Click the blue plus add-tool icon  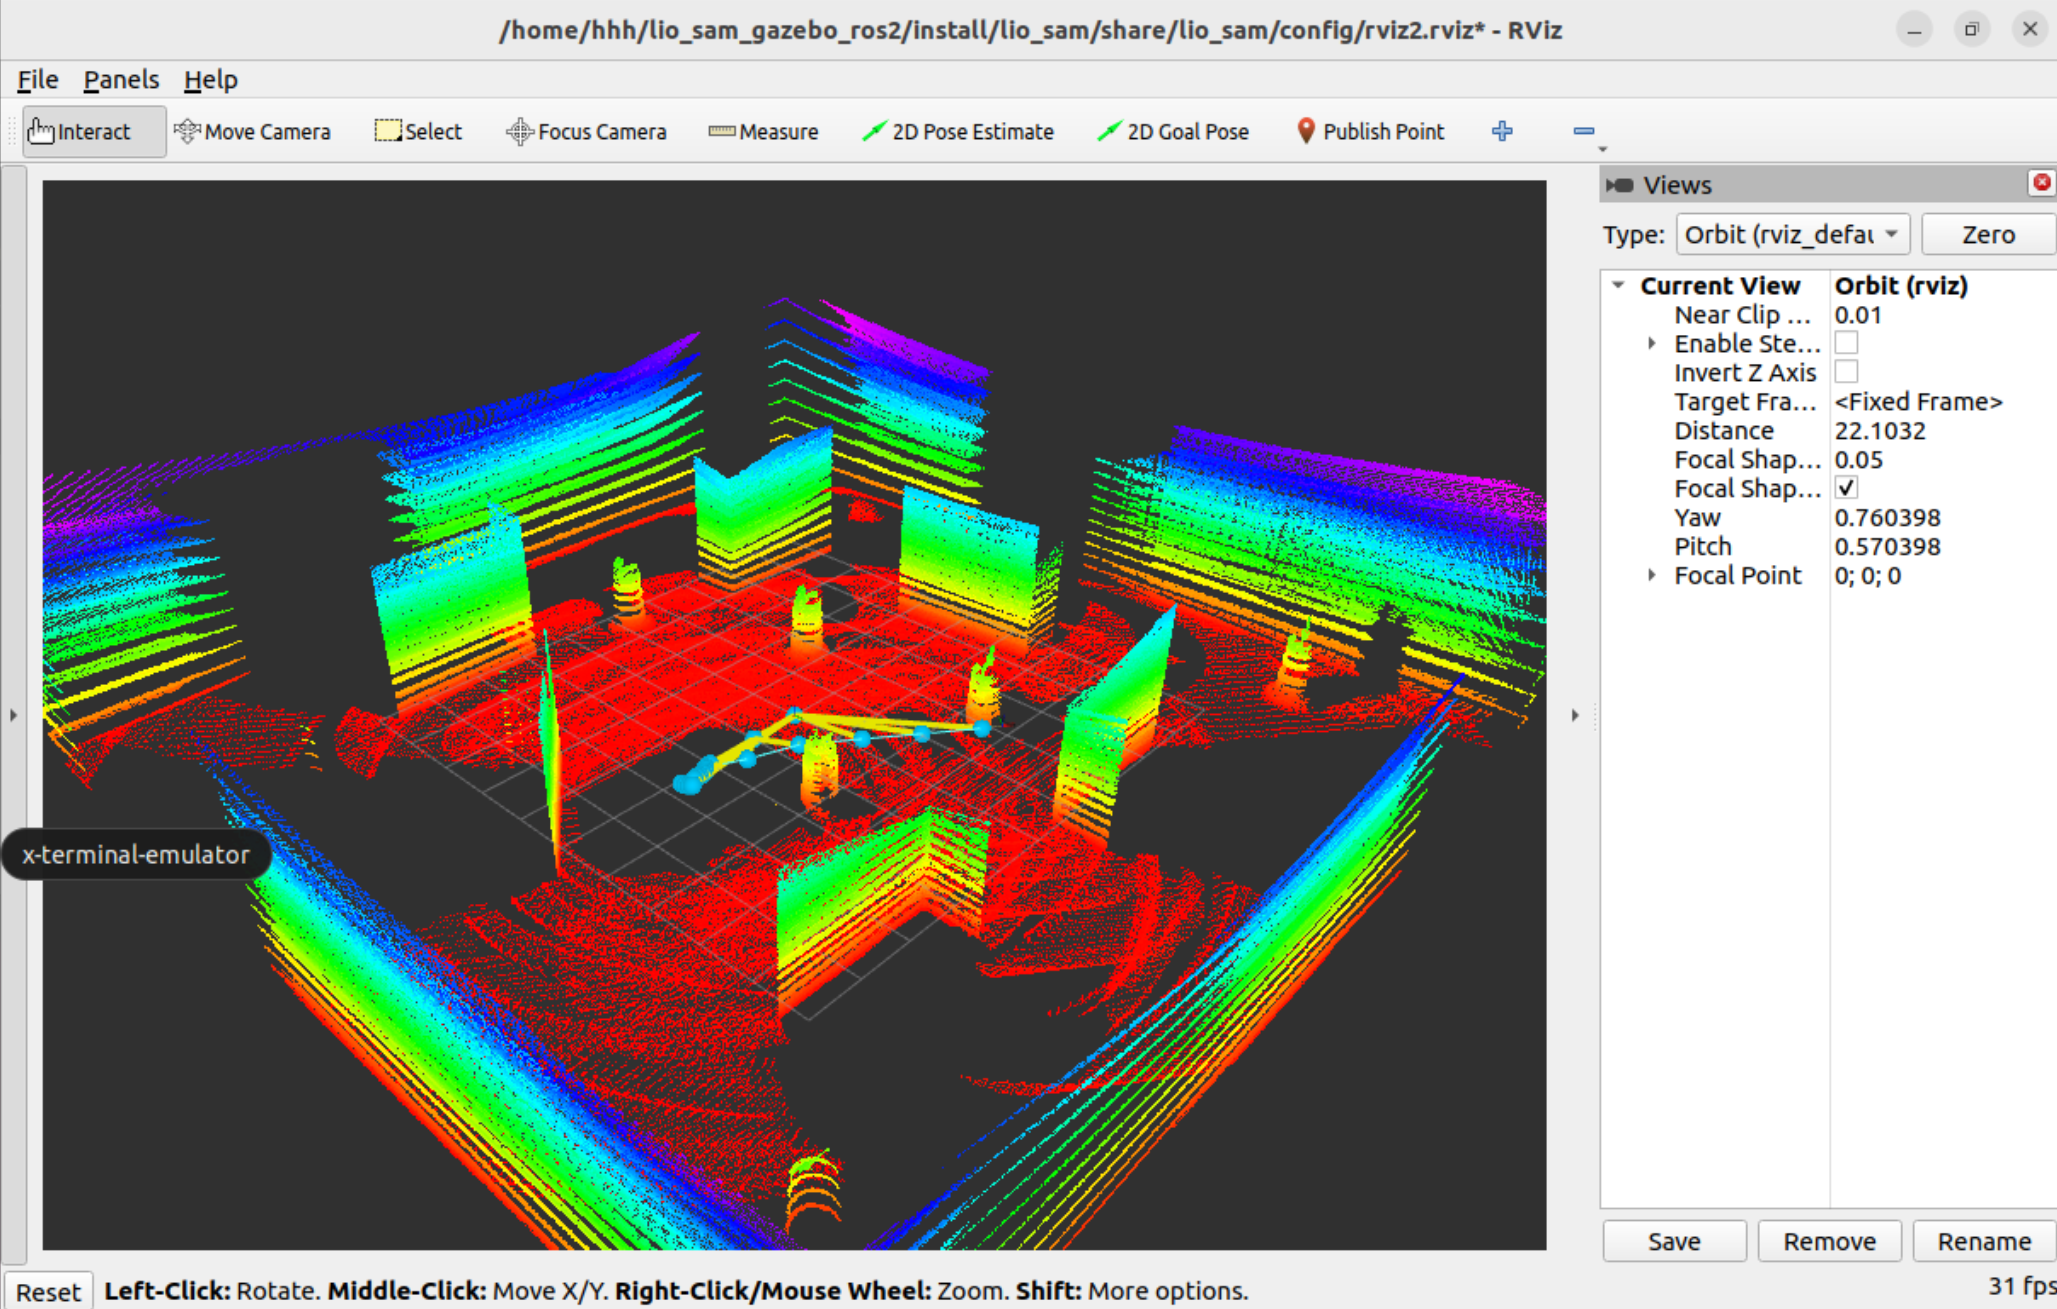pos(1502,131)
